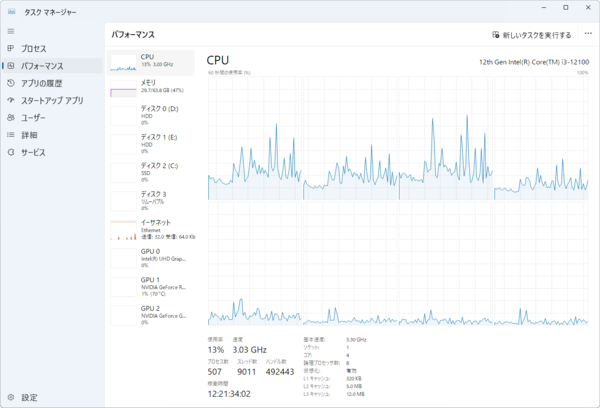Image resolution: width=600 pixels, height=408 pixels.
Task: Click the run new task icon
Action: [x=496, y=35]
